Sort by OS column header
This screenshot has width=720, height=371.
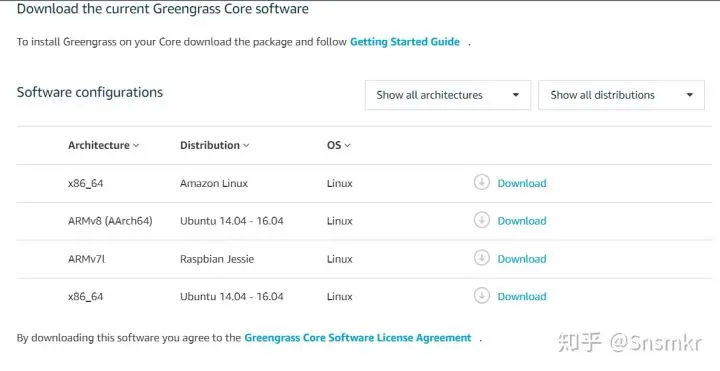338,145
